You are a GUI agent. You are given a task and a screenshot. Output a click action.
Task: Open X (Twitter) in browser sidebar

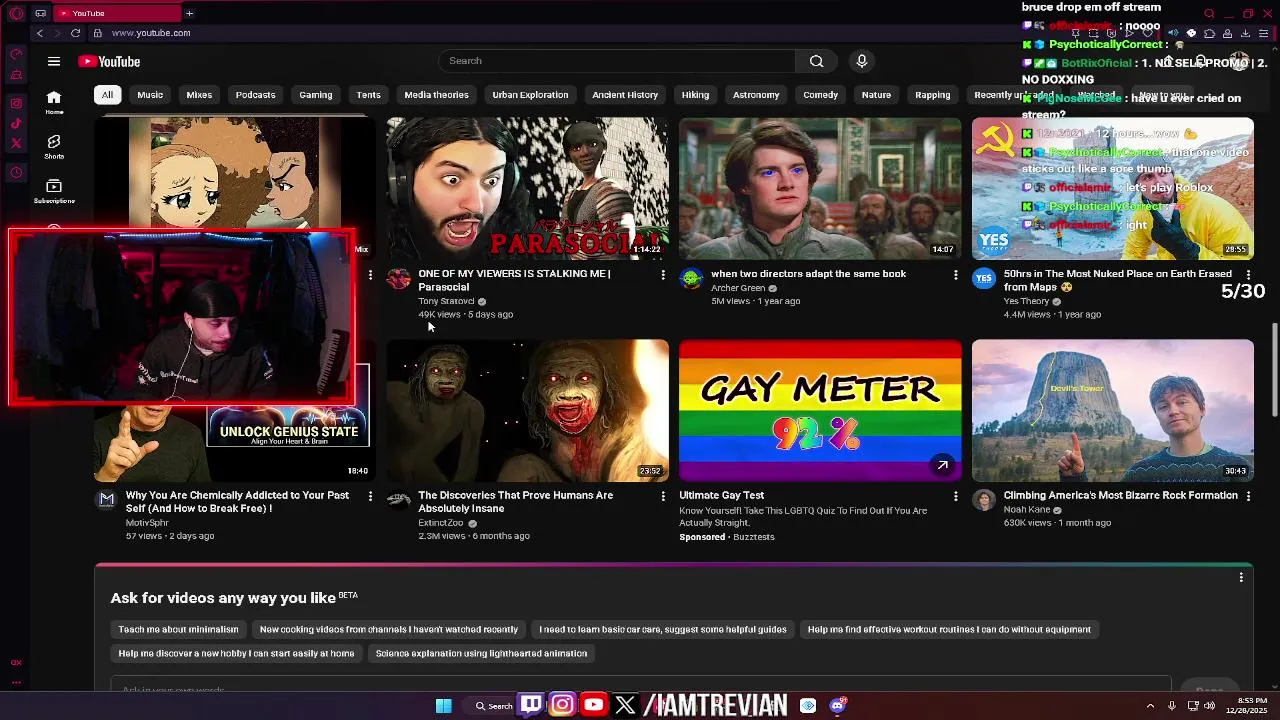tap(16, 143)
